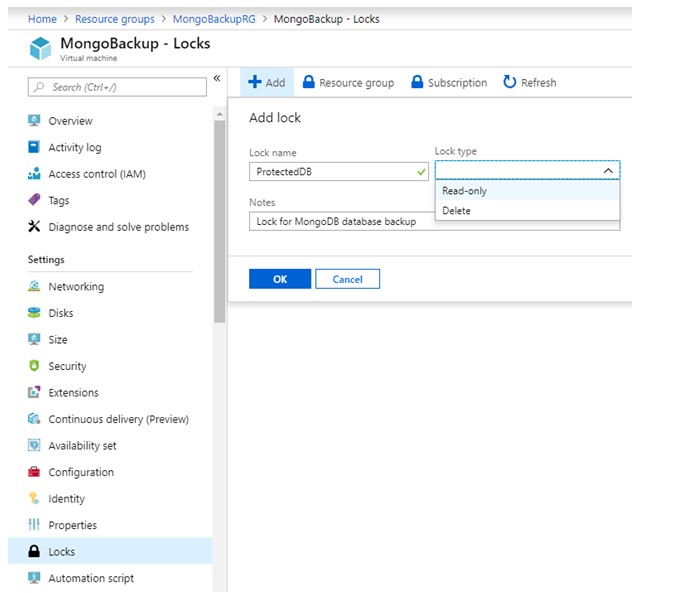Click the Access control (IAM) icon
Image resolution: width=696 pixels, height=593 pixels.
pos(34,174)
